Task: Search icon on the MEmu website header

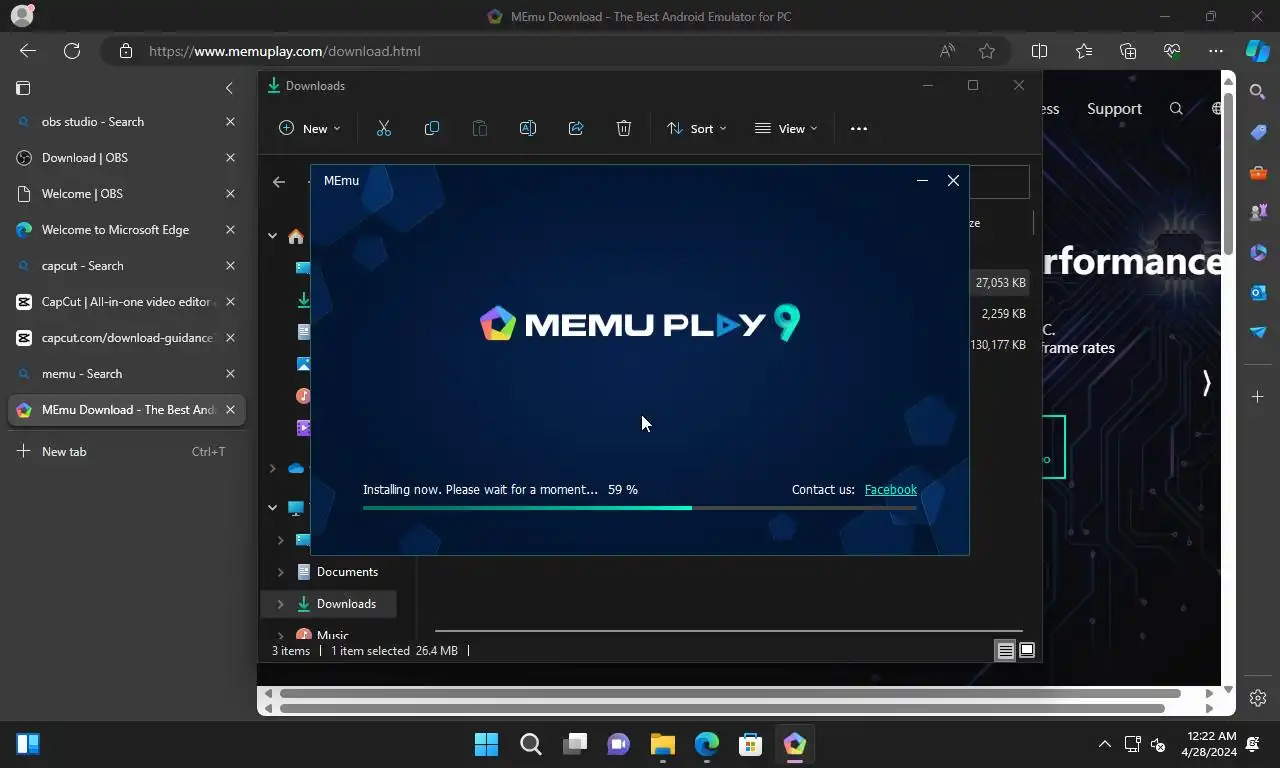Action: (x=1176, y=109)
